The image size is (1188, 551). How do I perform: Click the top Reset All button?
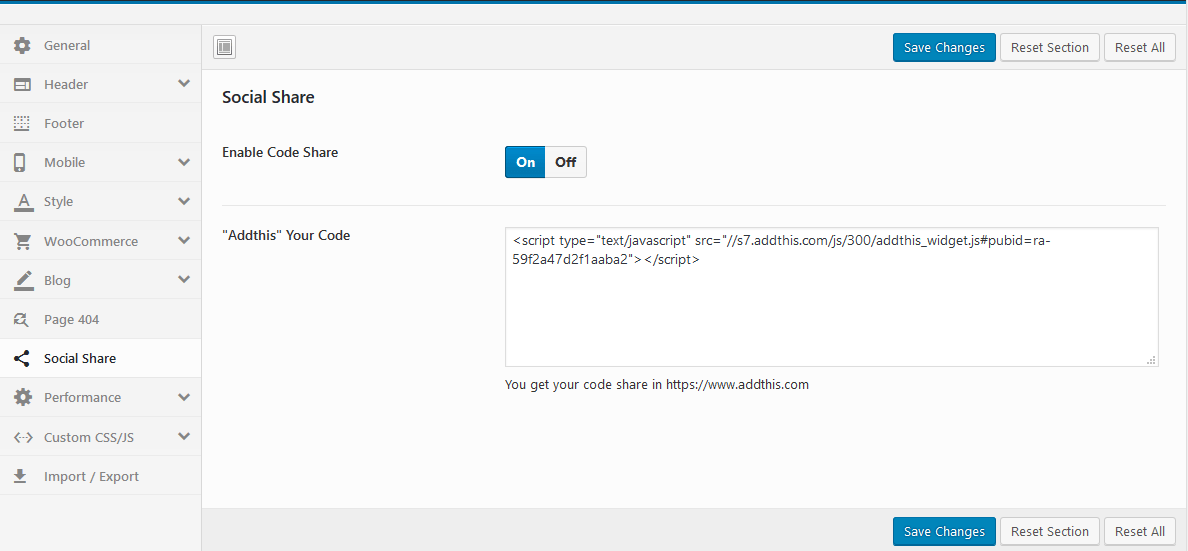(x=1140, y=47)
